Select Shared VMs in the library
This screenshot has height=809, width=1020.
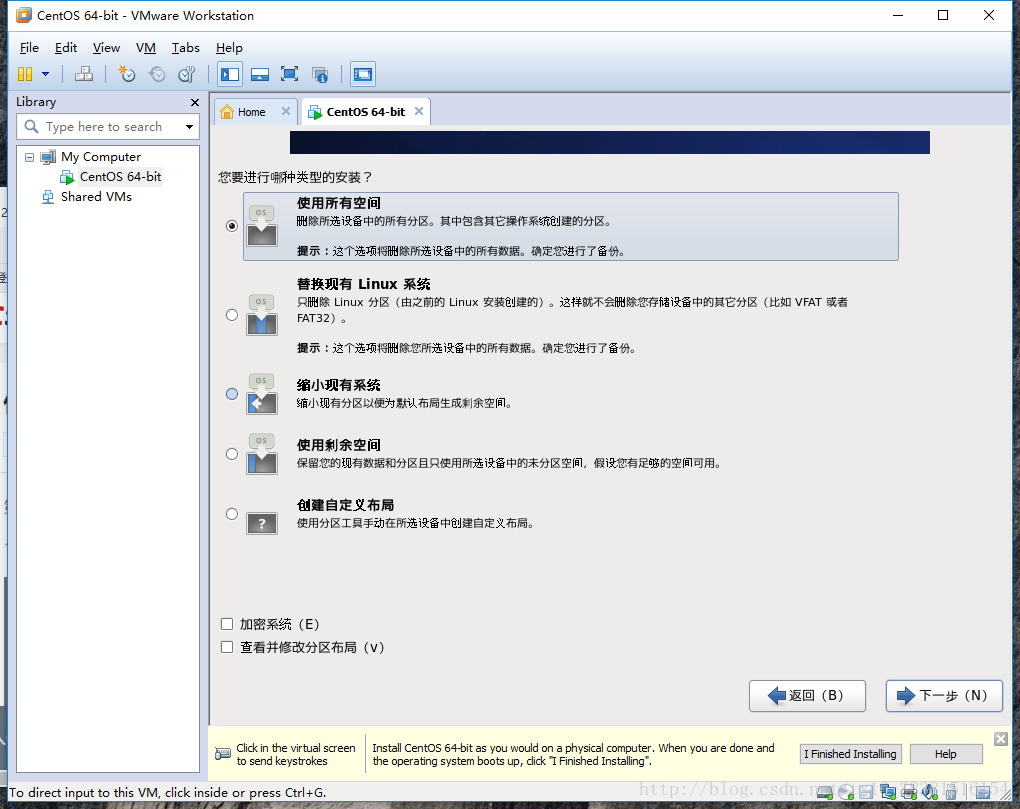point(96,196)
